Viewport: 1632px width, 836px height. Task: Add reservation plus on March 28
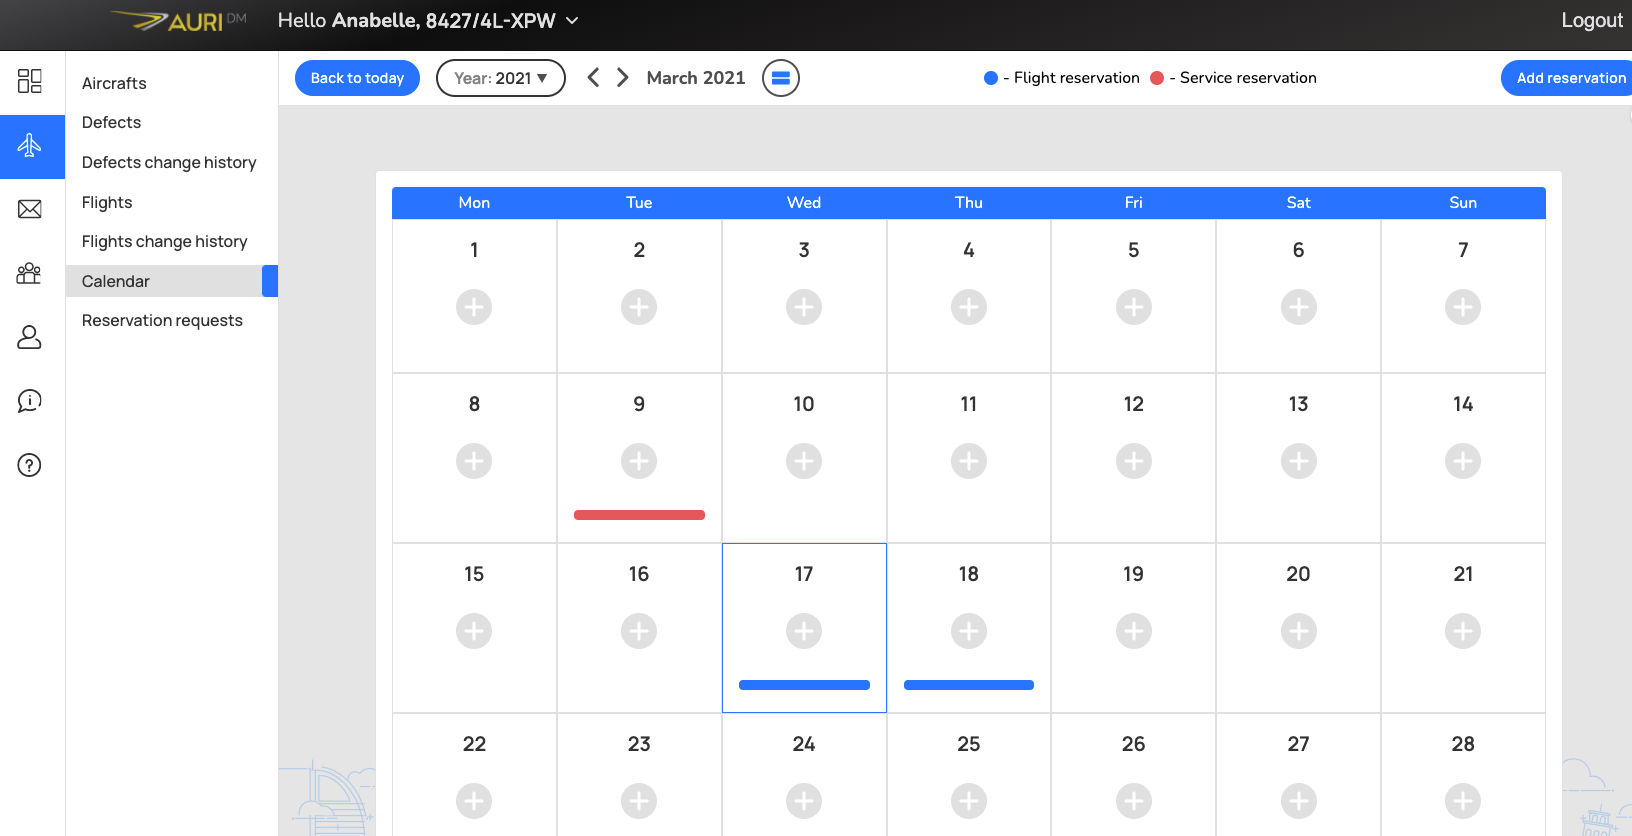(1463, 801)
